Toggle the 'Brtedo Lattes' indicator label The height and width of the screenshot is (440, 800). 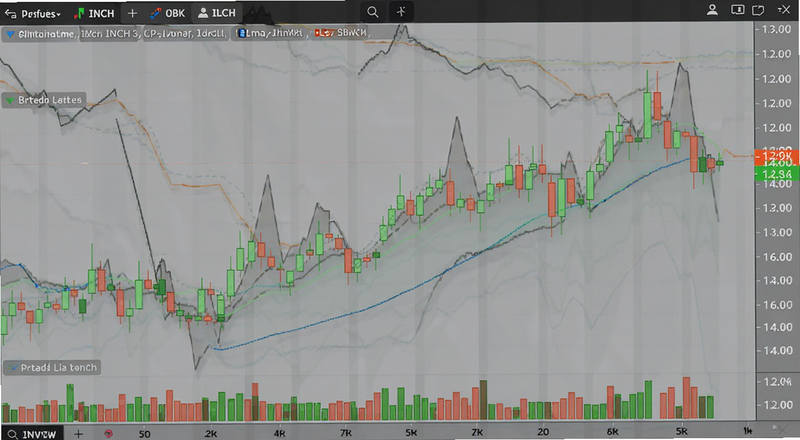point(44,100)
